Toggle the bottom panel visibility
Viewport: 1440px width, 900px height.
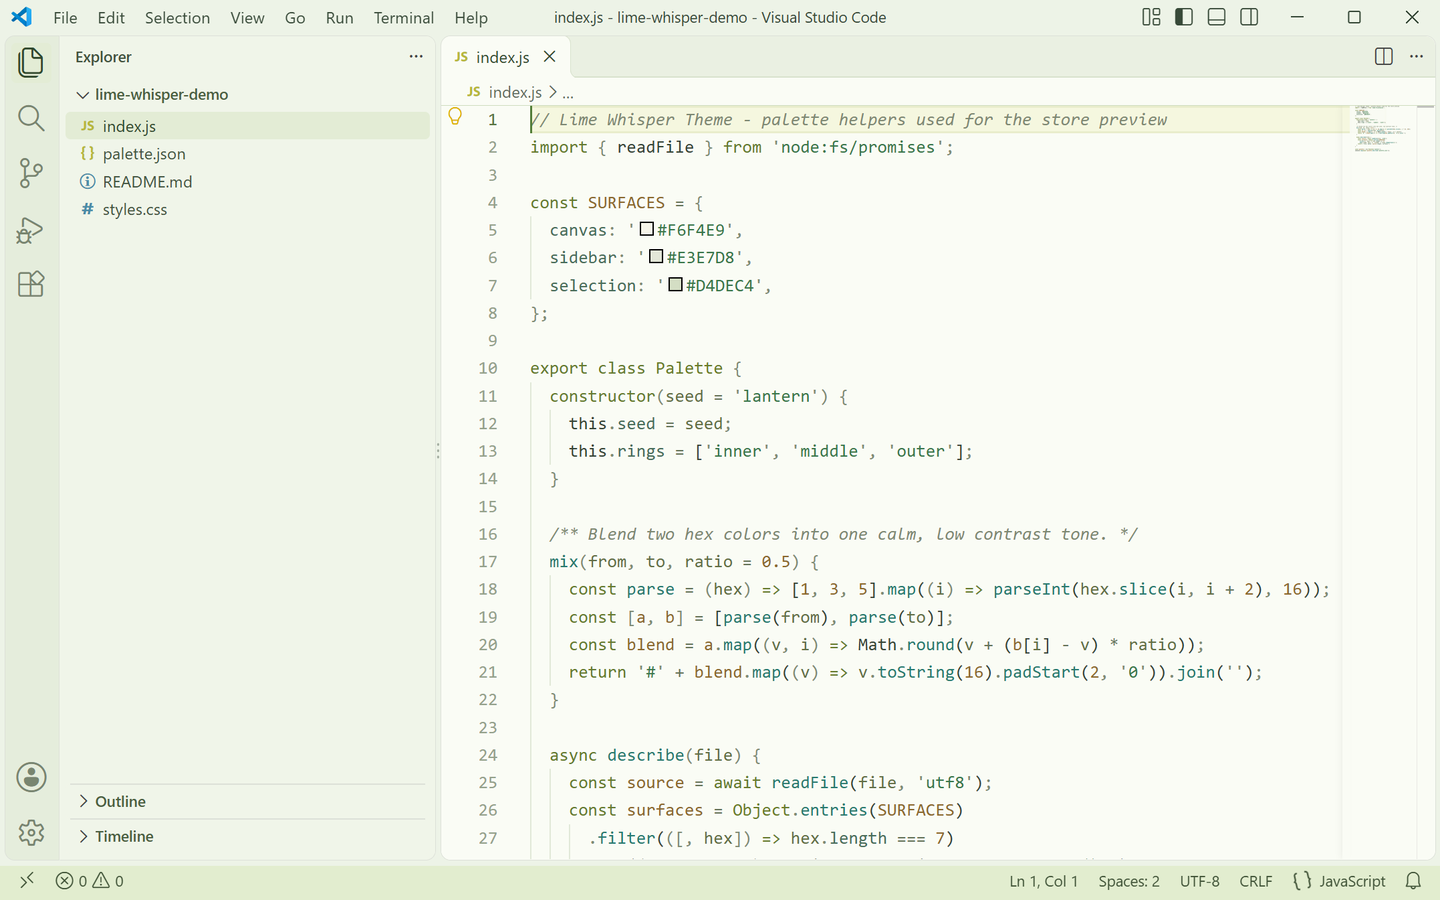(1217, 17)
